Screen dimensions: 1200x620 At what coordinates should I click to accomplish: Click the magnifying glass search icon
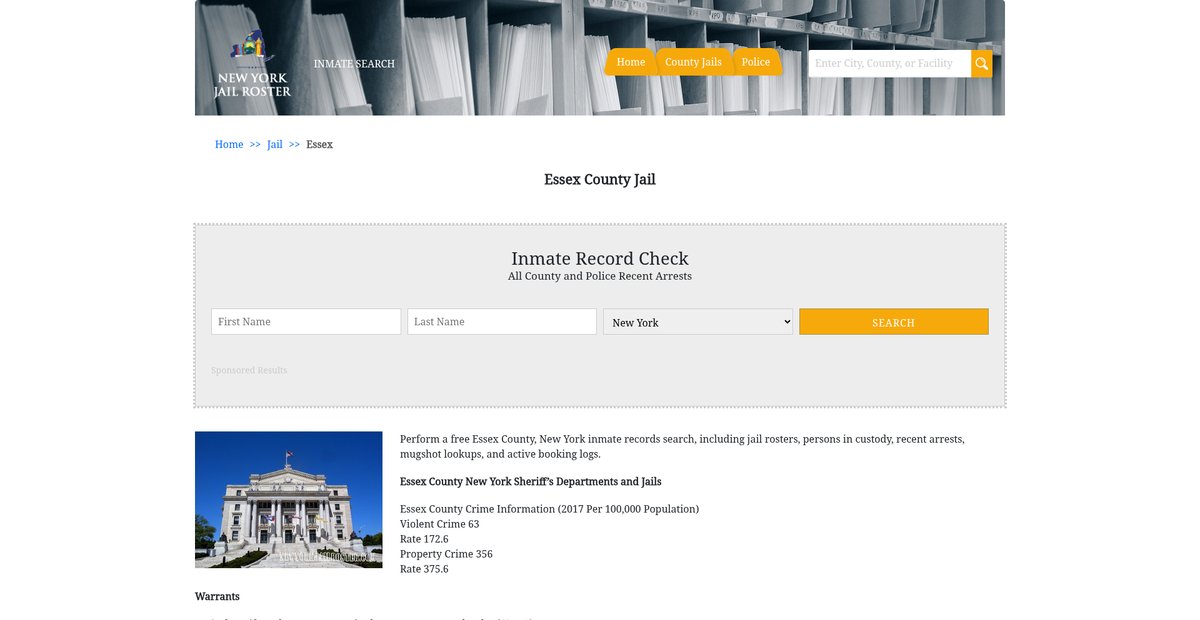pyautogui.click(x=982, y=64)
